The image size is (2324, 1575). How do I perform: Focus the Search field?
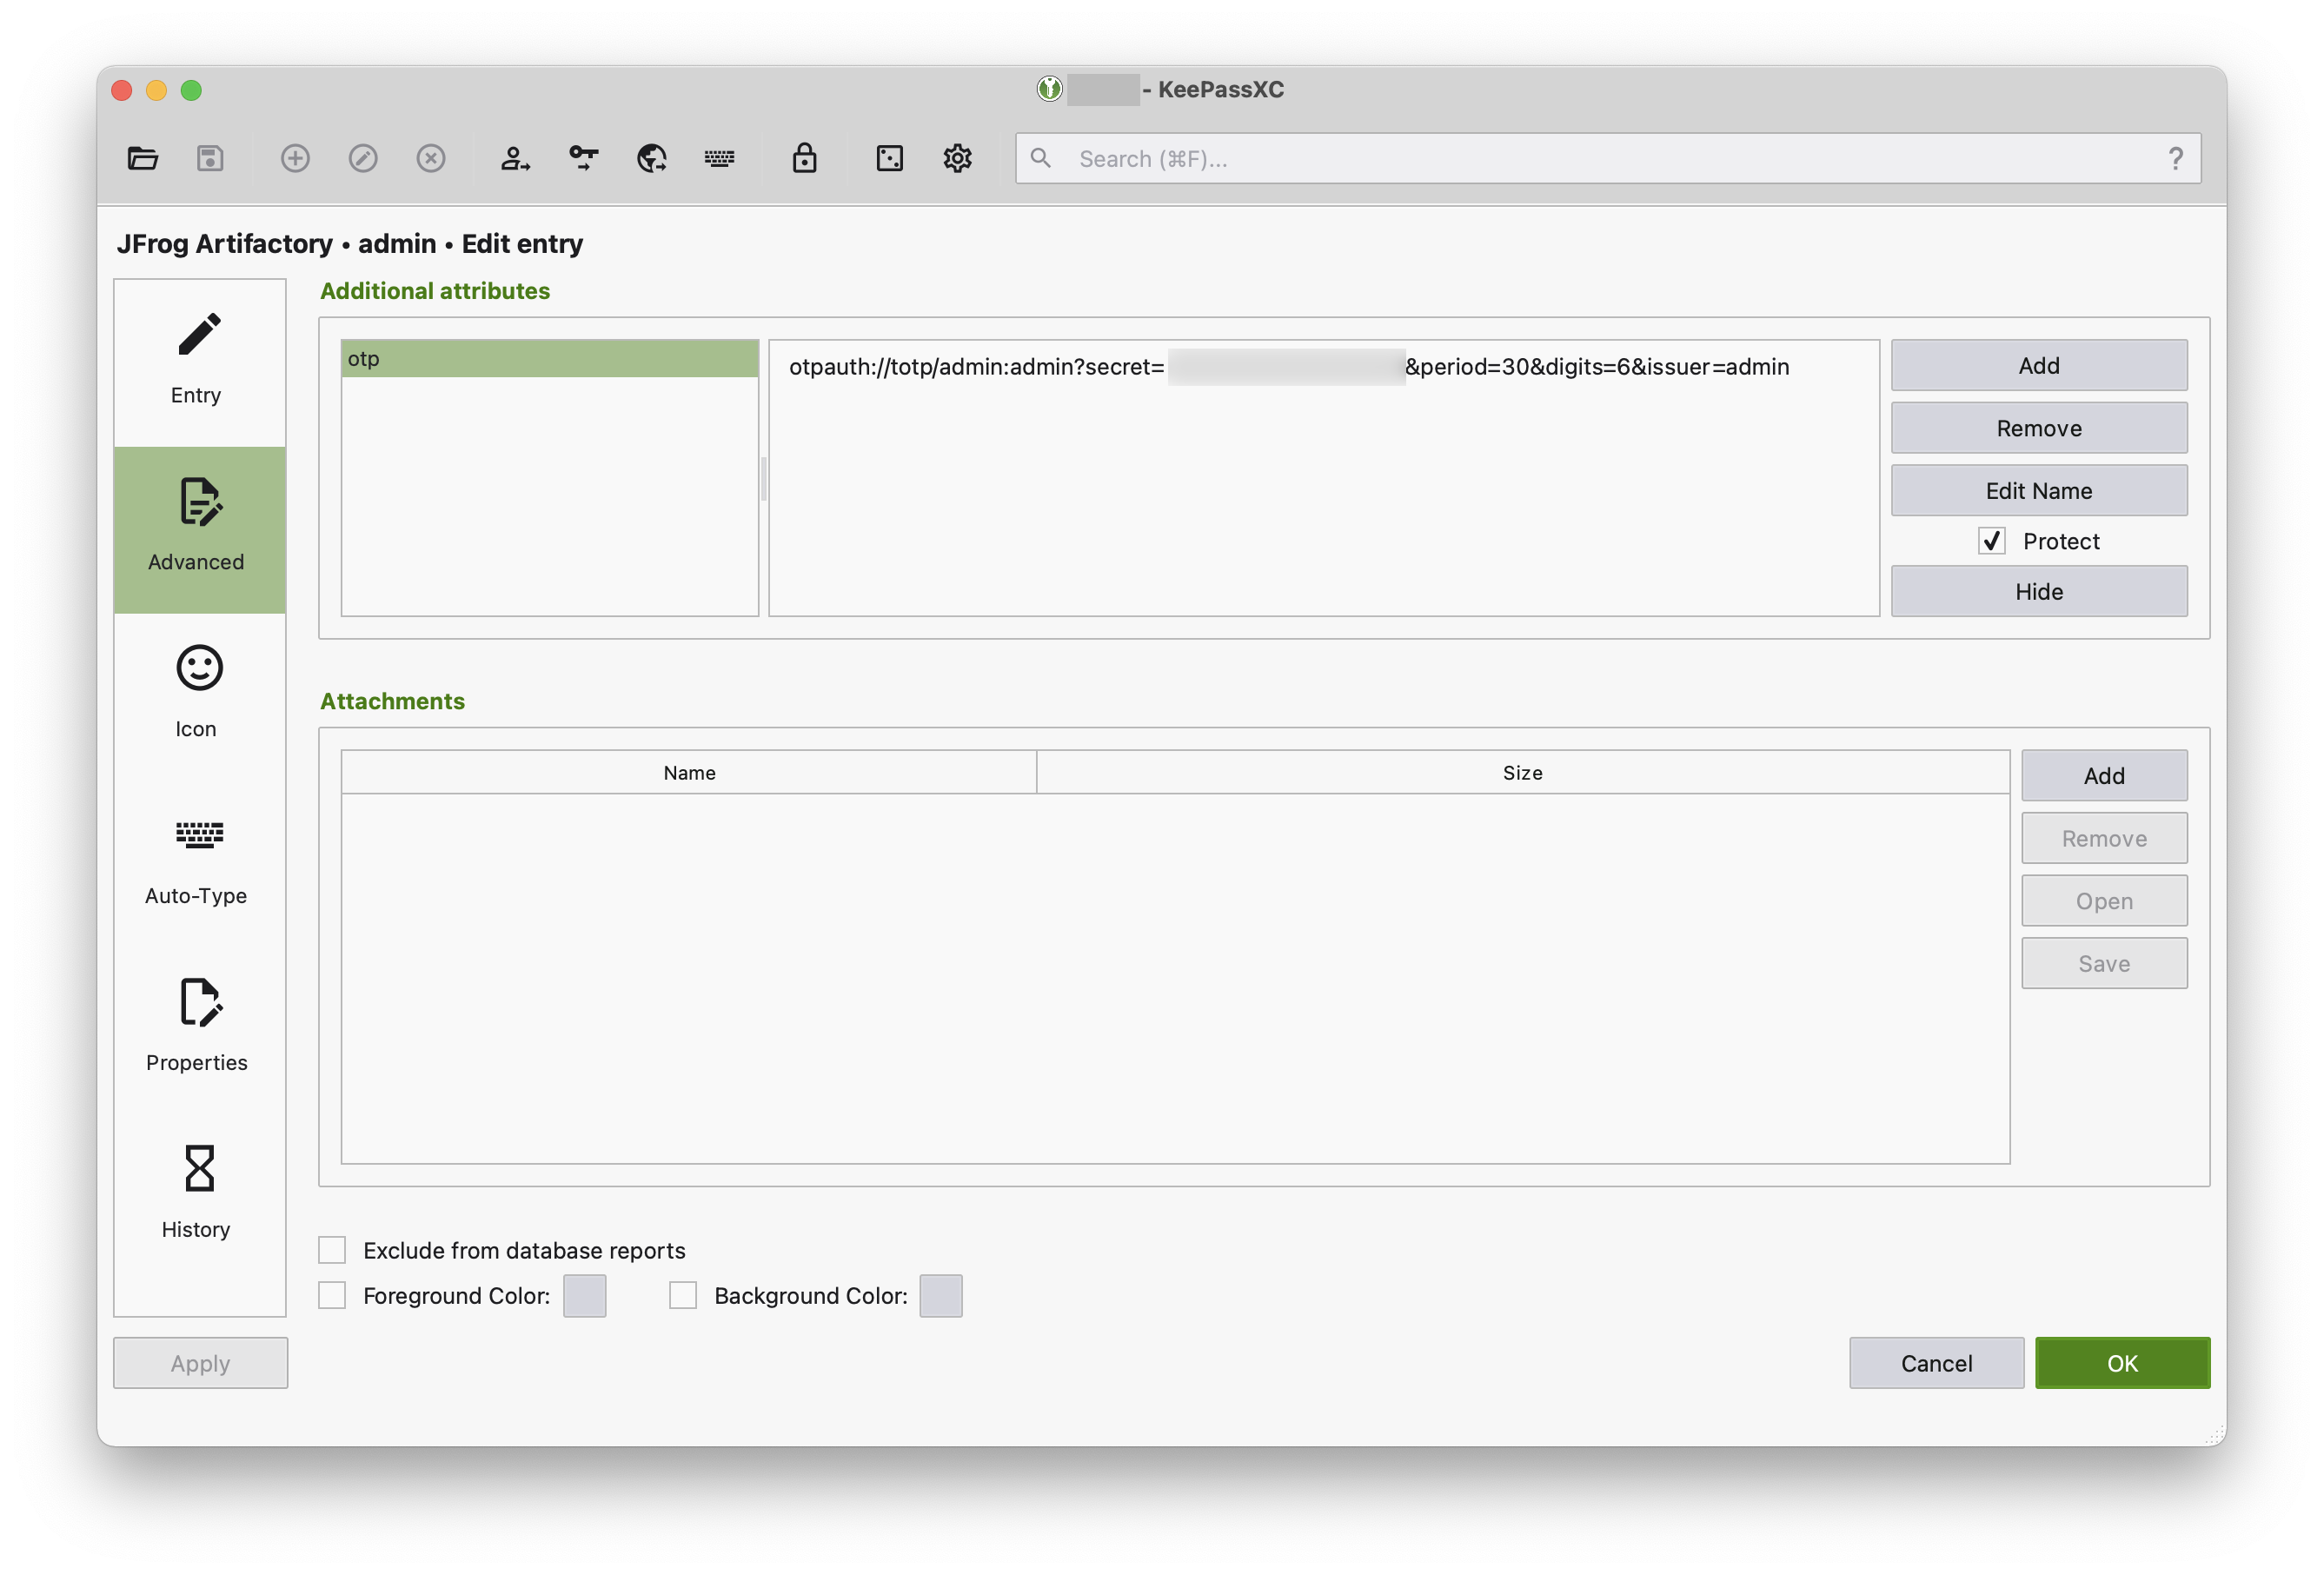pos(1608,158)
